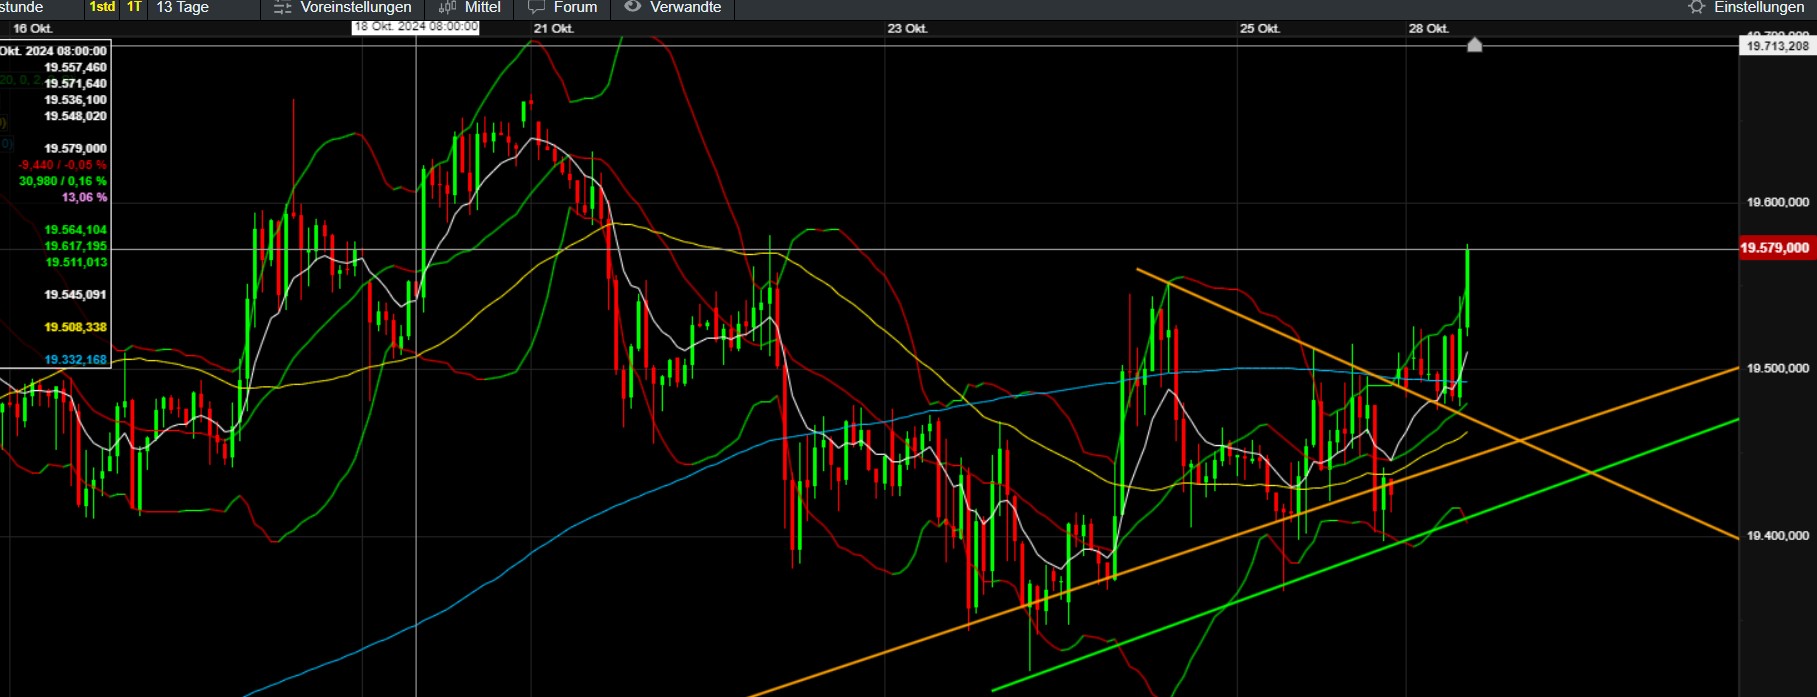Click the 19.713,208 alert price label
The width and height of the screenshot is (1817, 697).
point(1777,46)
